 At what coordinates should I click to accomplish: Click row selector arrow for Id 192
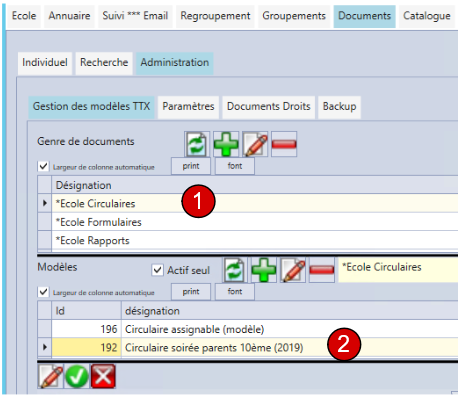pyautogui.click(x=45, y=348)
